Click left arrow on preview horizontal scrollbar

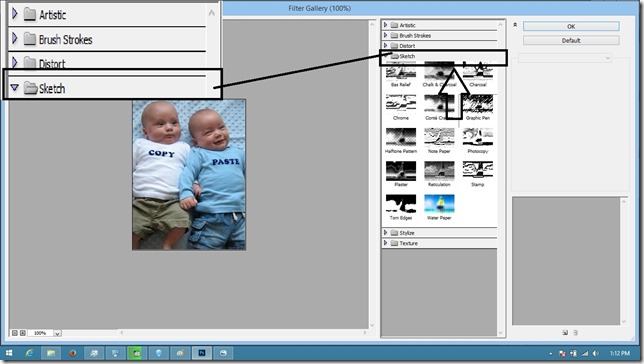tap(122, 332)
